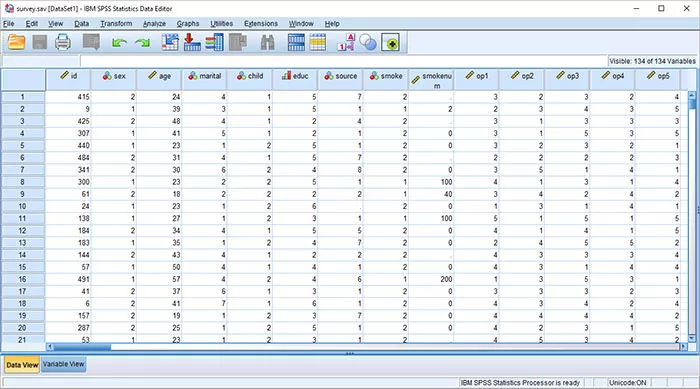Click the nominal icon on sex header
The height and width of the screenshot is (389, 700).
pos(107,76)
